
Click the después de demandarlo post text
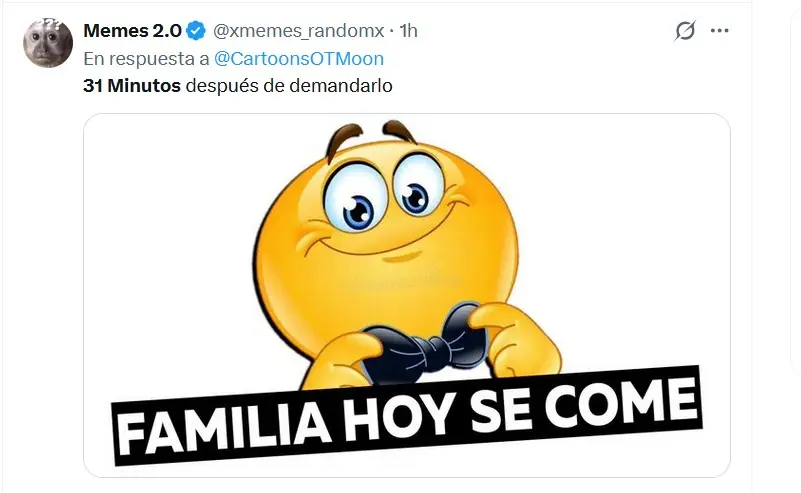[289, 85]
